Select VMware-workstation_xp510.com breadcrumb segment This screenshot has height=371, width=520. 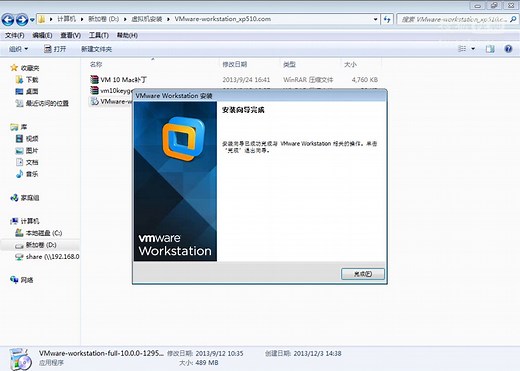click(x=222, y=19)
